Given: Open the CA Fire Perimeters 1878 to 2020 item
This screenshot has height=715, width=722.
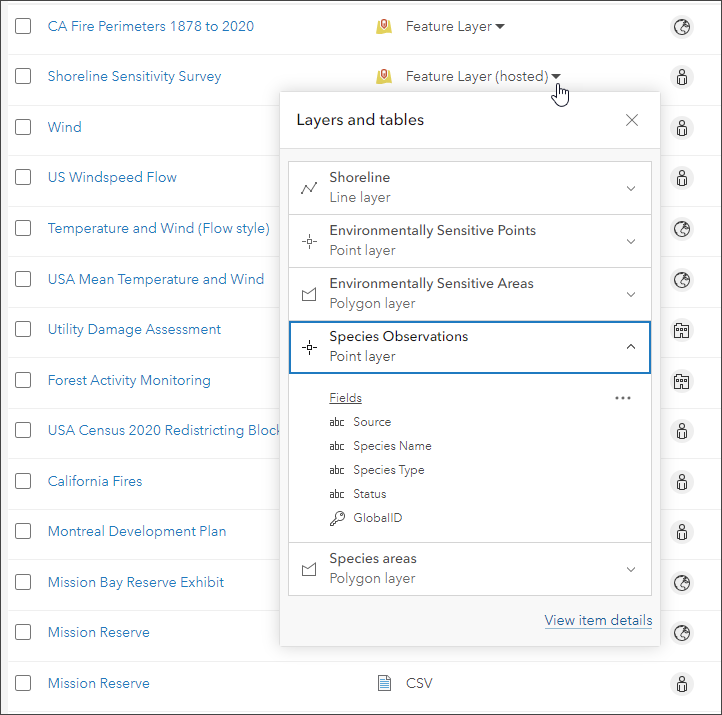Looking at the screenshot, I should tap(151, 26).
